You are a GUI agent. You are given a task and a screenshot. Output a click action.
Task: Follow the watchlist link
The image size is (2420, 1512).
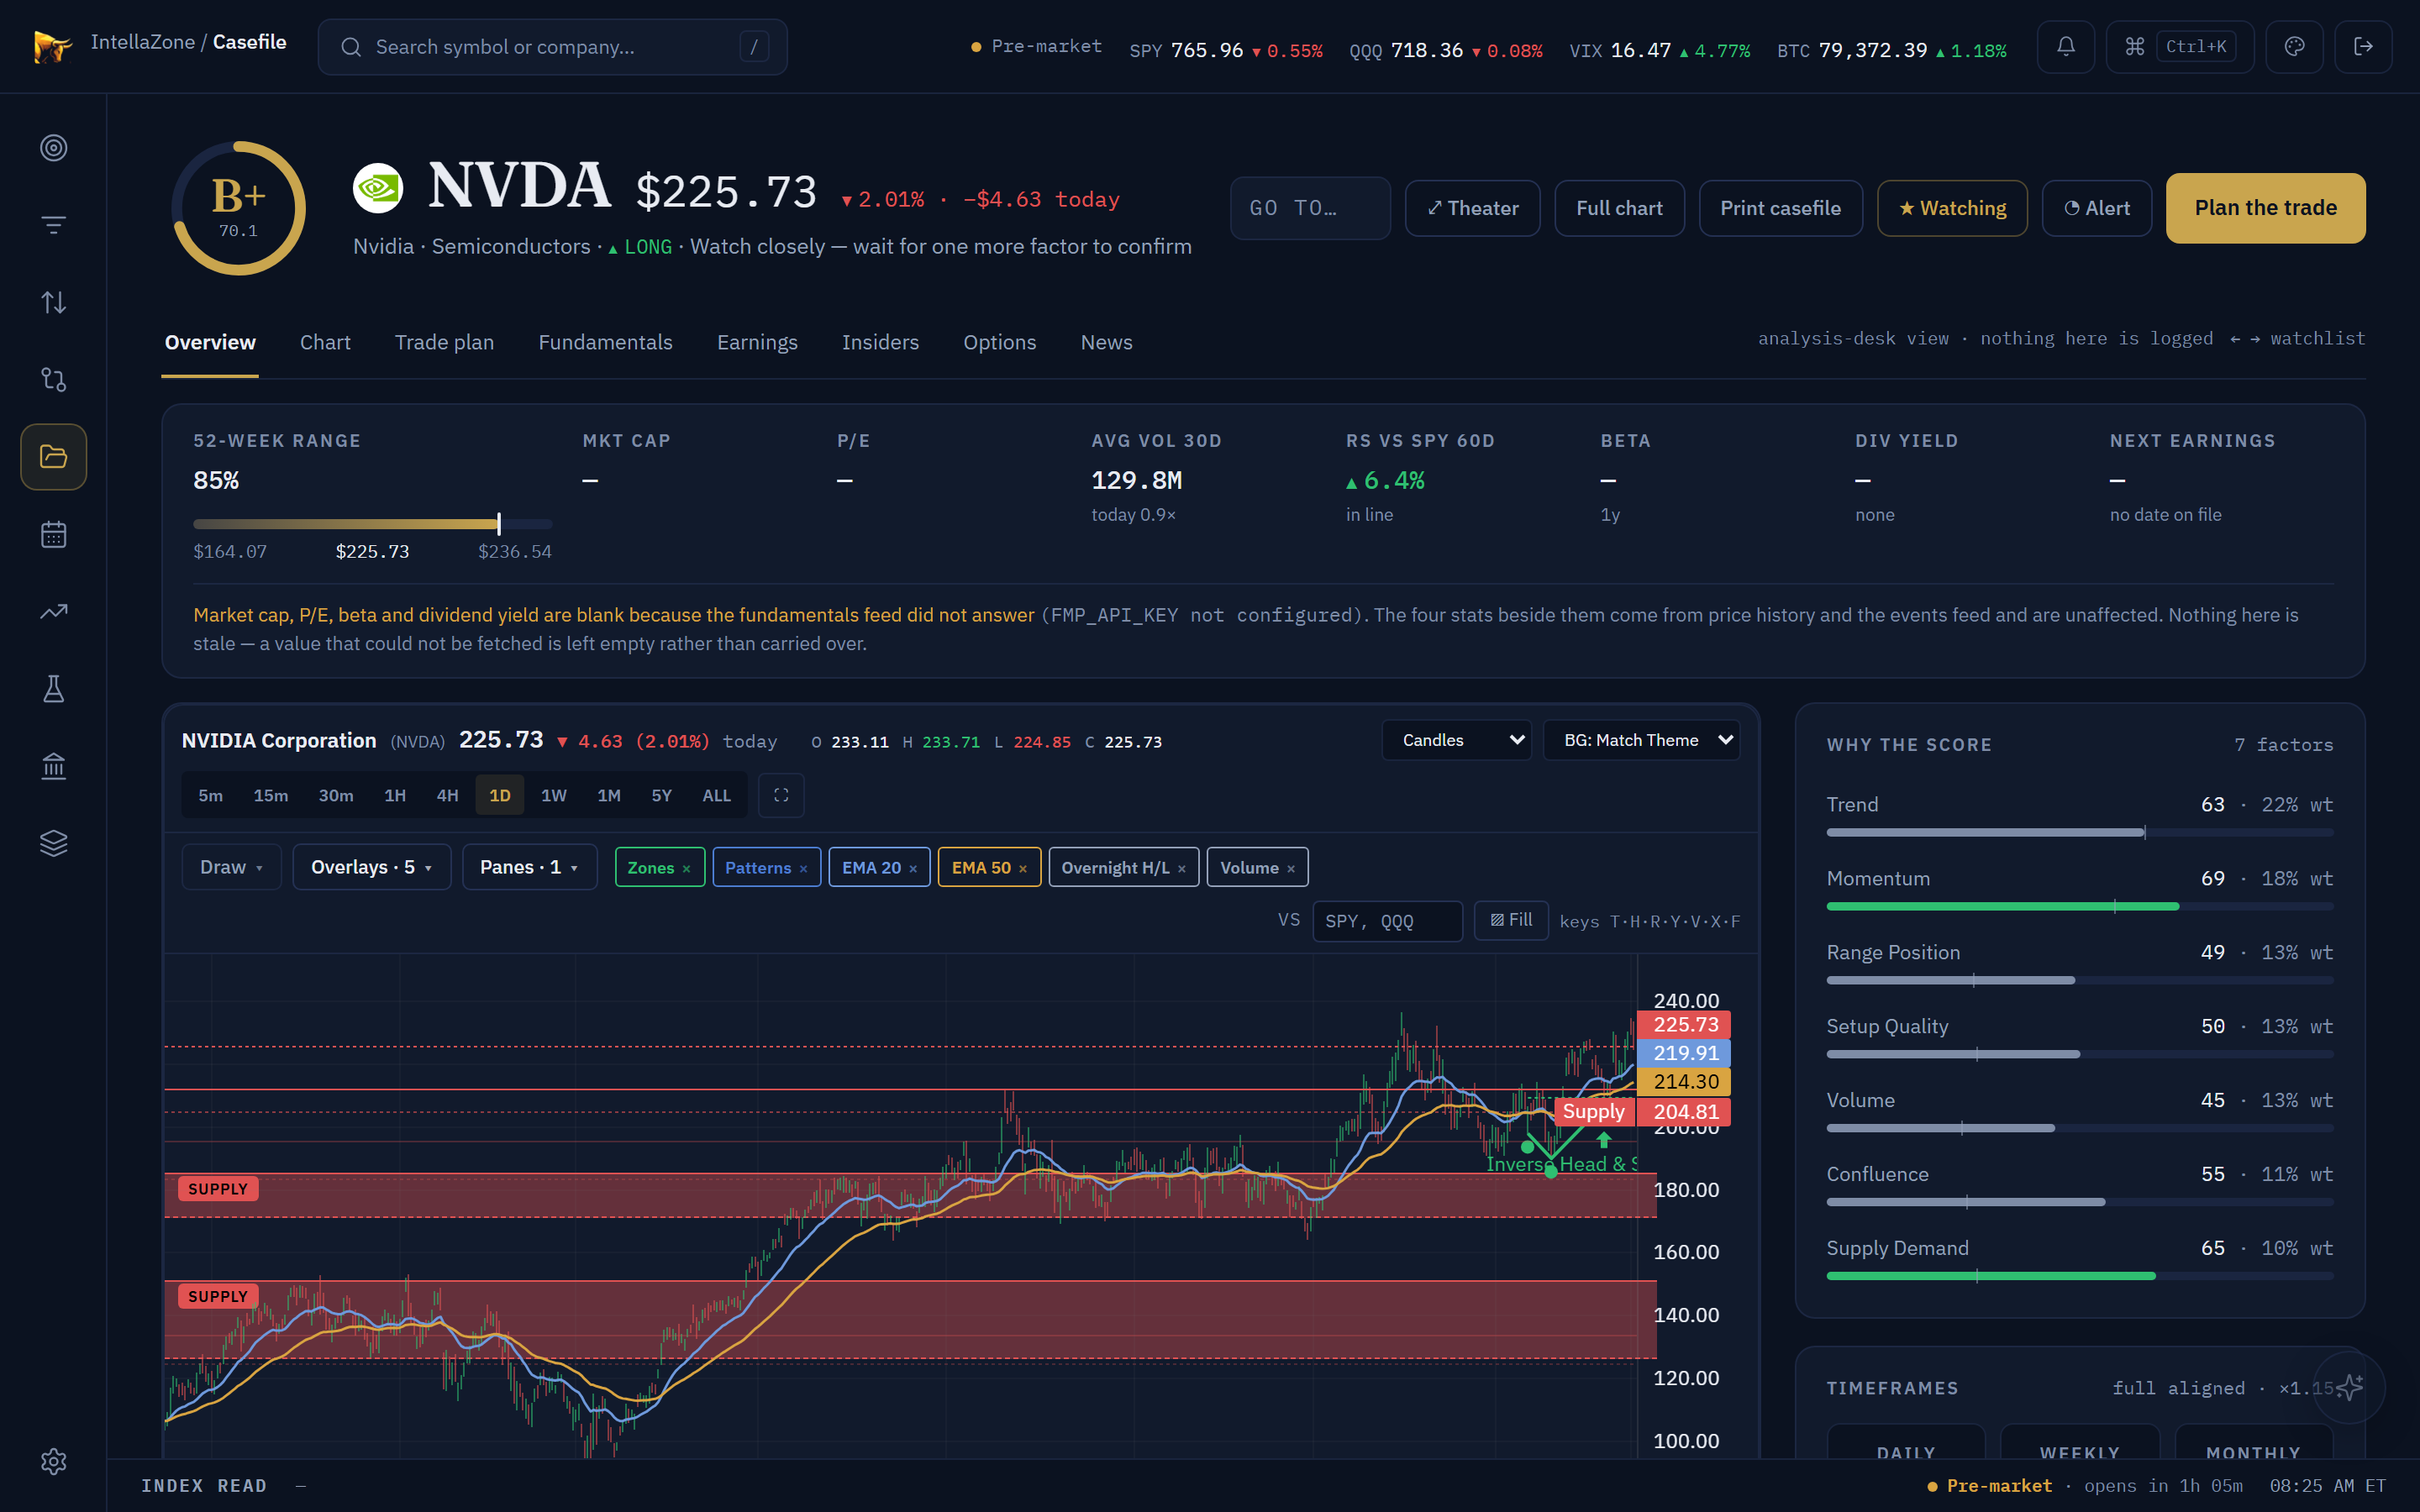point(2317,338)
